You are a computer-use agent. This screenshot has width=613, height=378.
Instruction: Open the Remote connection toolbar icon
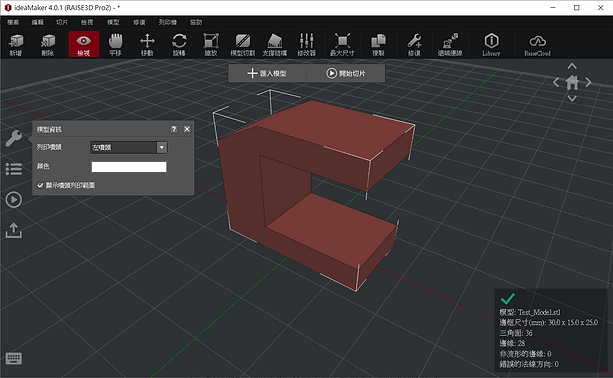click(450, 45)
